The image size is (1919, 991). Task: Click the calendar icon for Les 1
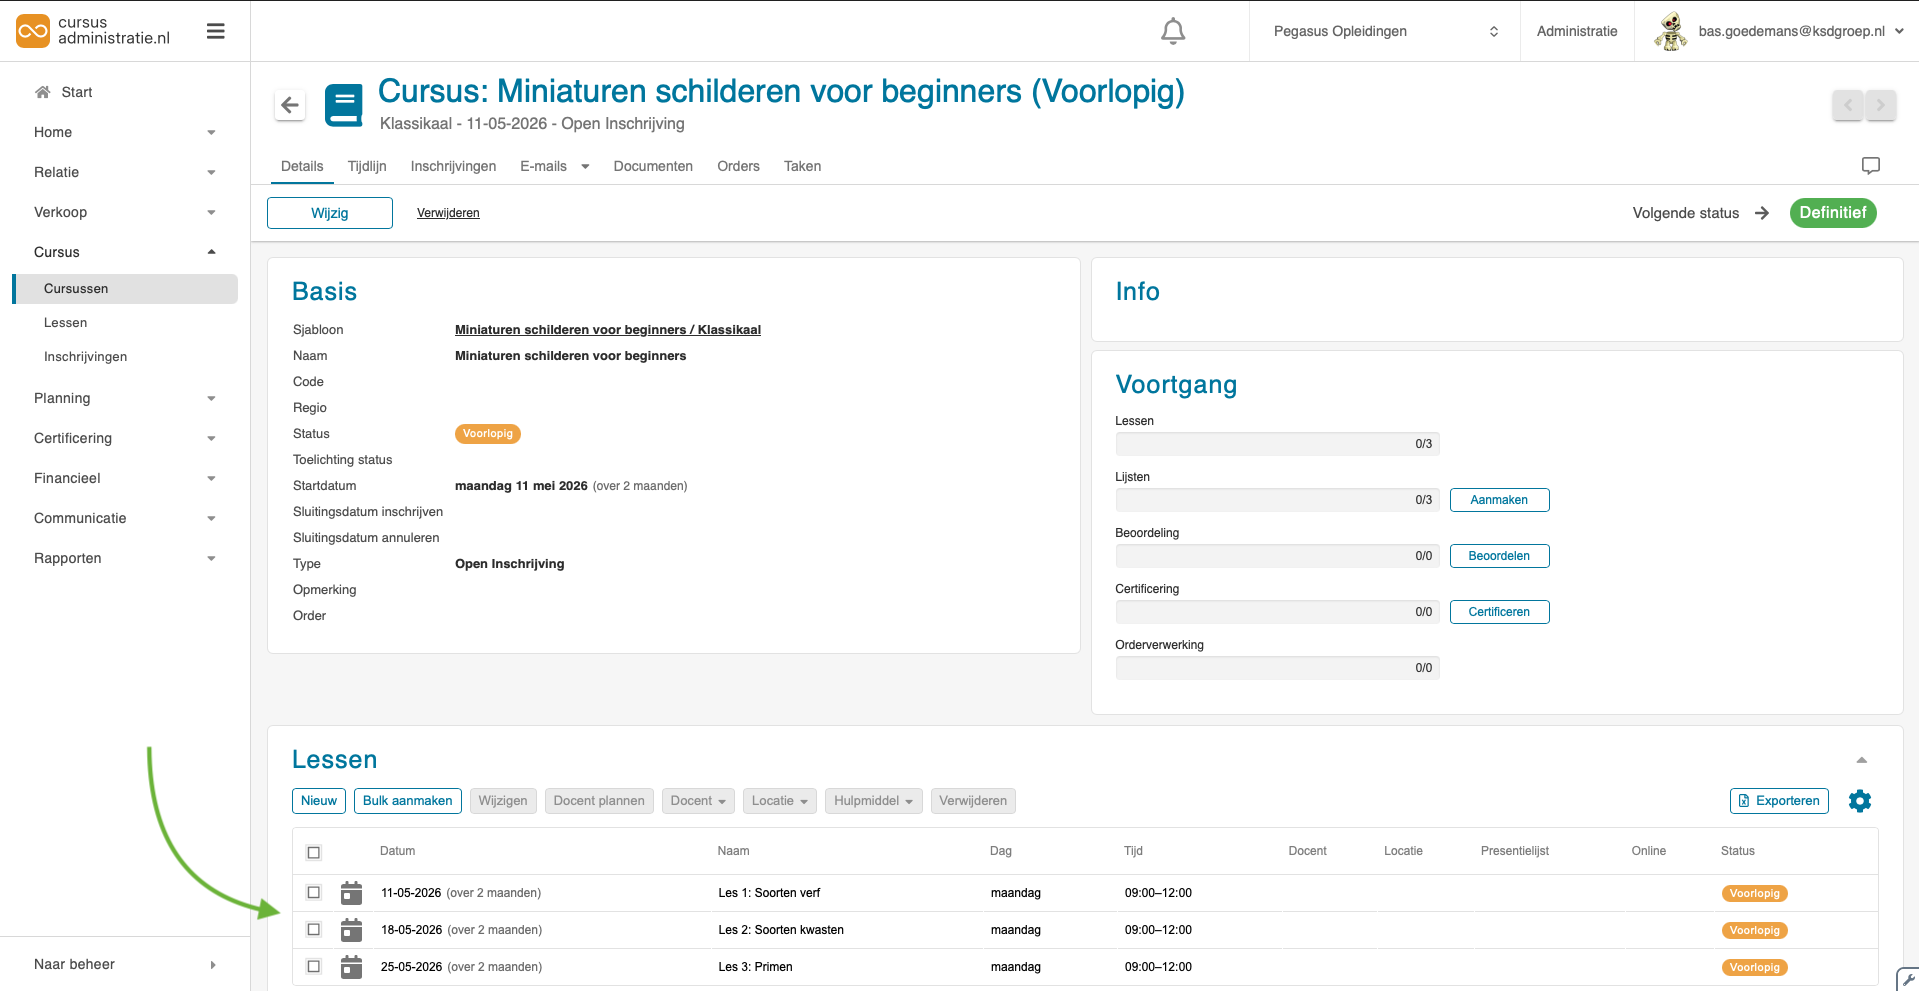(351, 892)
